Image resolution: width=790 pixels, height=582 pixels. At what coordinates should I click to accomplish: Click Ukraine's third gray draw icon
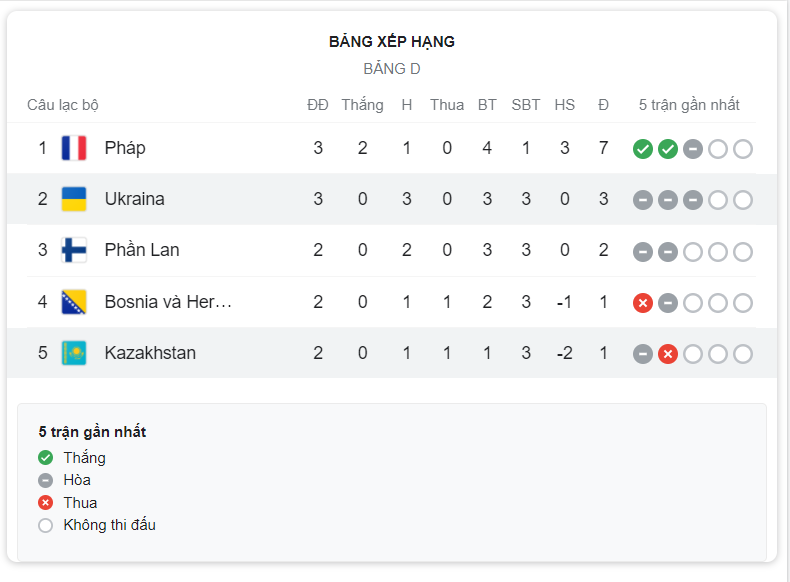693,201
